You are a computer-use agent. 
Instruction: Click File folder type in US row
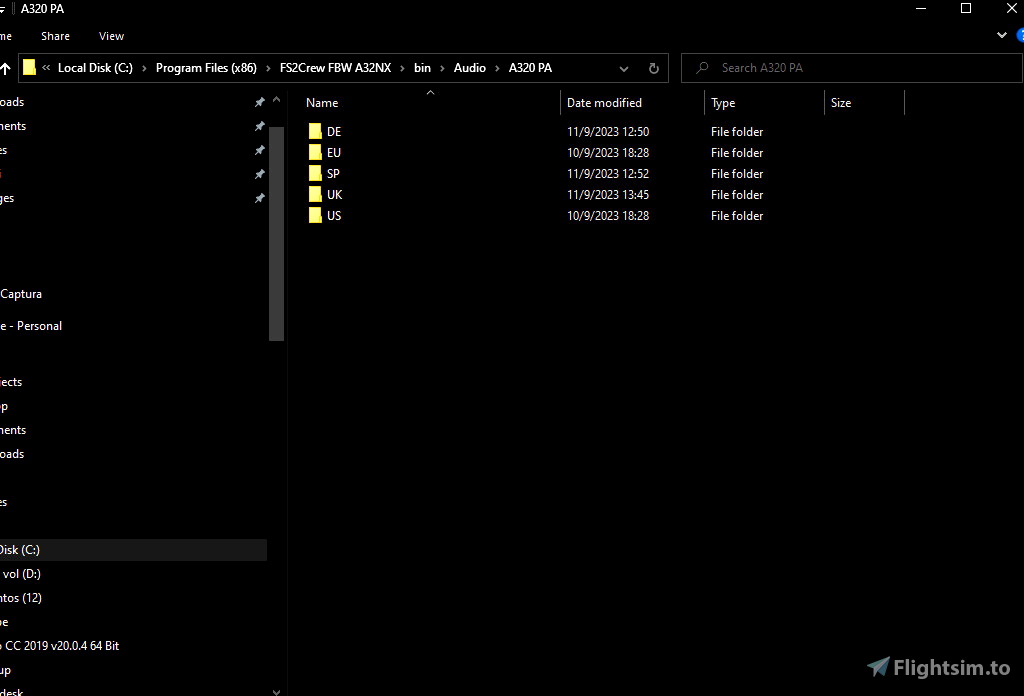tap(737, 215)
